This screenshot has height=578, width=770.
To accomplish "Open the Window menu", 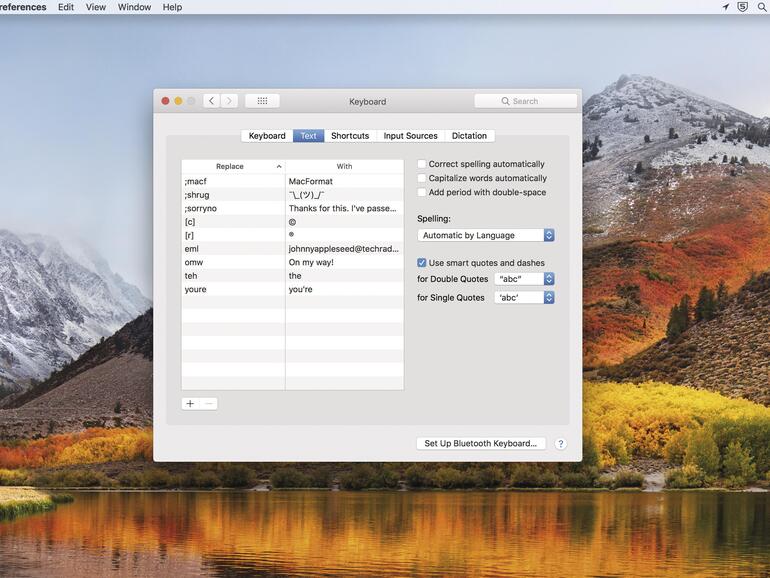I will point(134,7).
